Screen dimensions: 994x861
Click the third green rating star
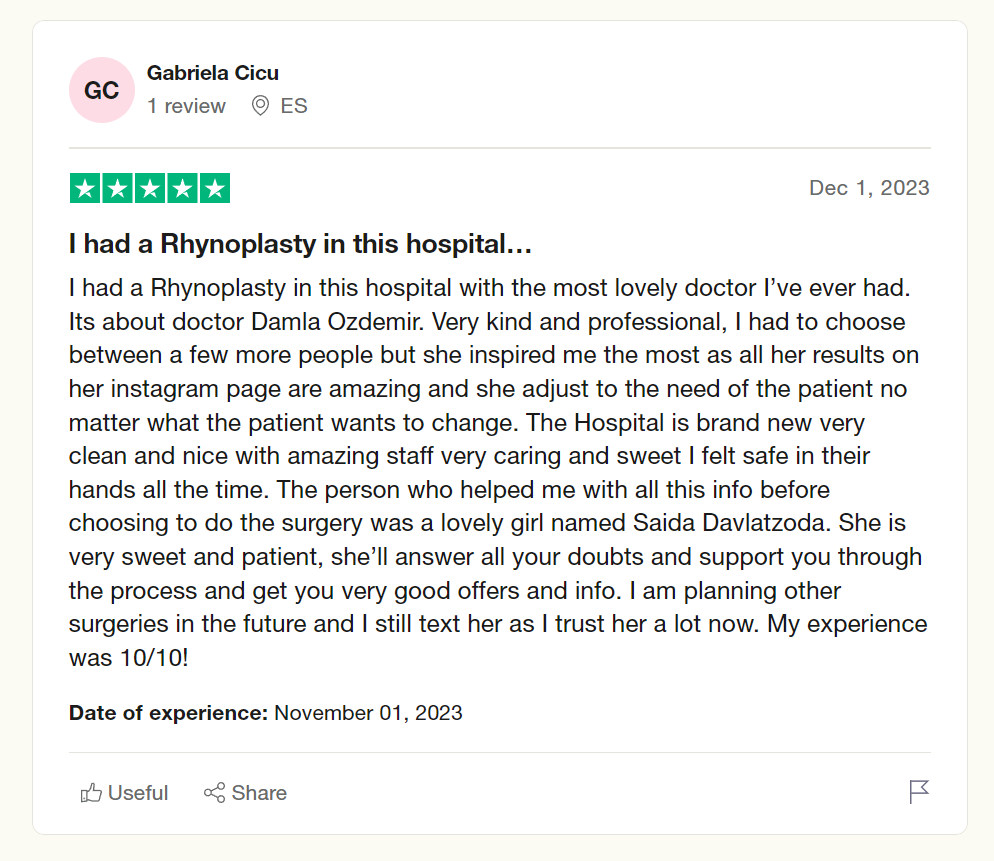pyautogui.click(x=150, y=188)
